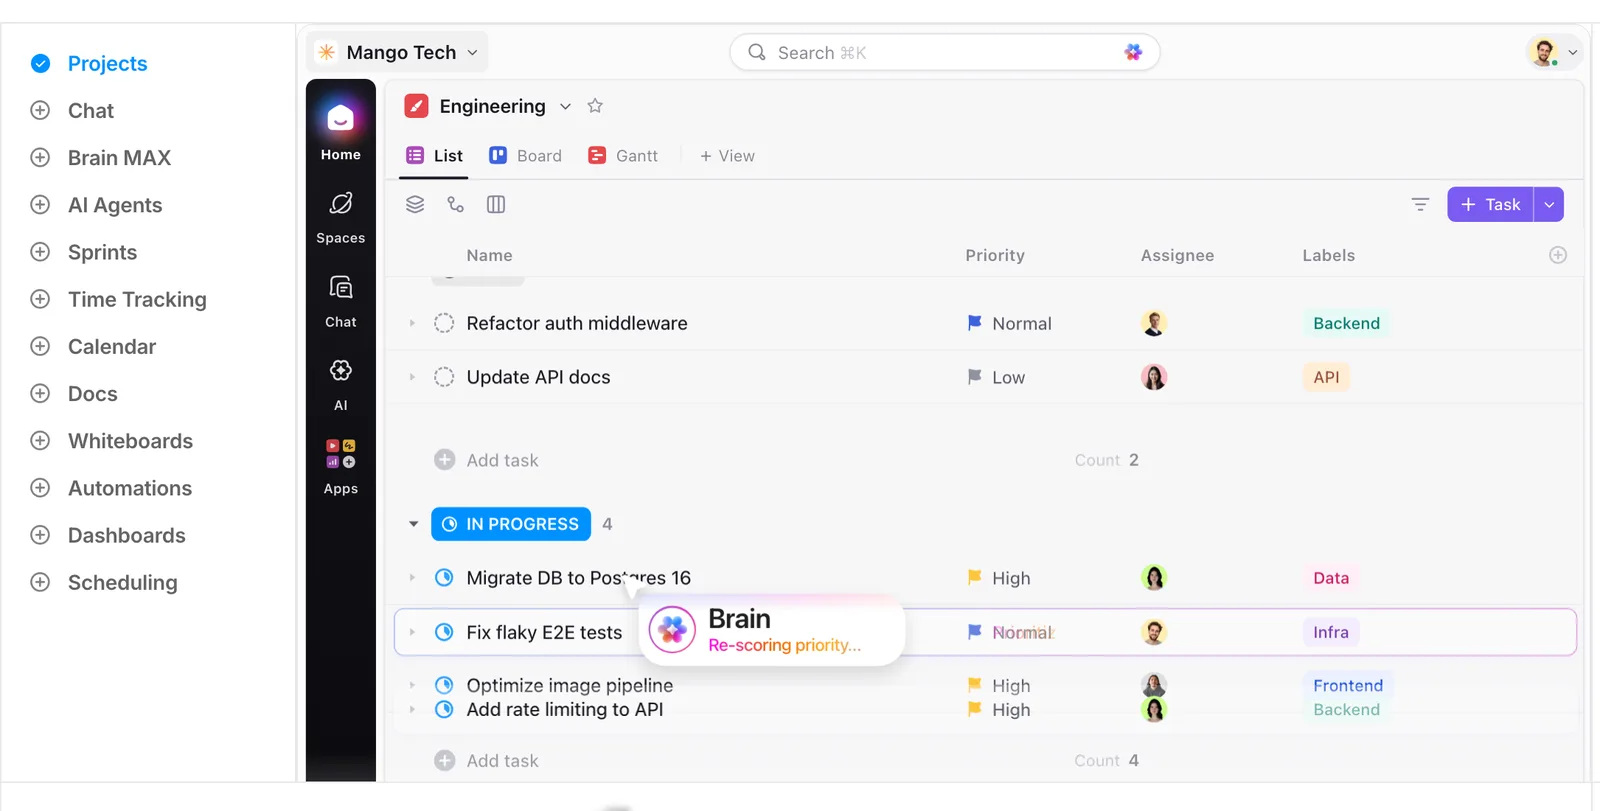This screenshot has height=811, width=1600.
Task: Open Apps in the dark sidebar
Action: [x=341, y=466]
